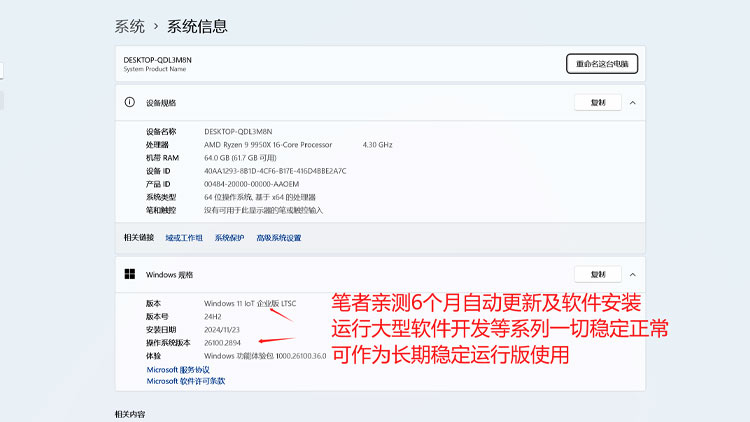This screenshot has width=750, height=422.
Task: Click the 产品 ID label
Action: point(158,184)
